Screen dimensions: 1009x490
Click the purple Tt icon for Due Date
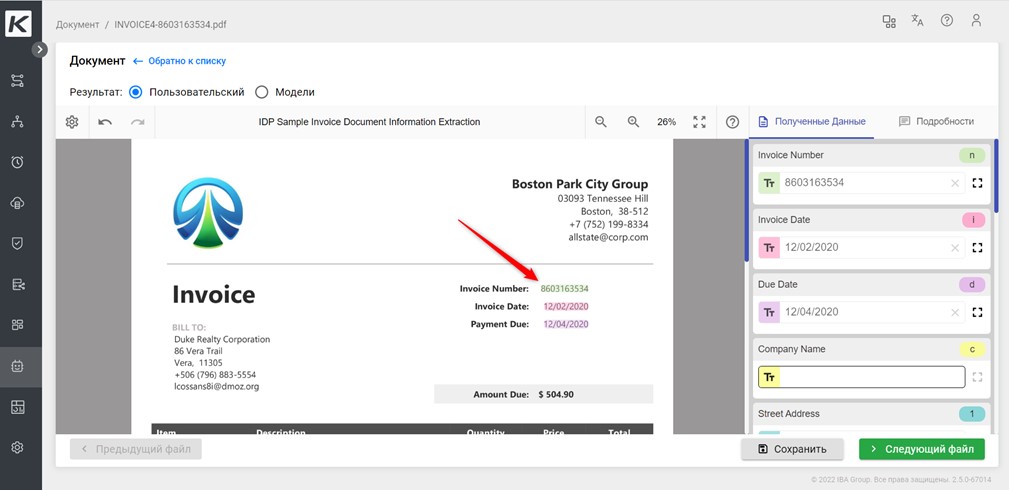[769, 312]
